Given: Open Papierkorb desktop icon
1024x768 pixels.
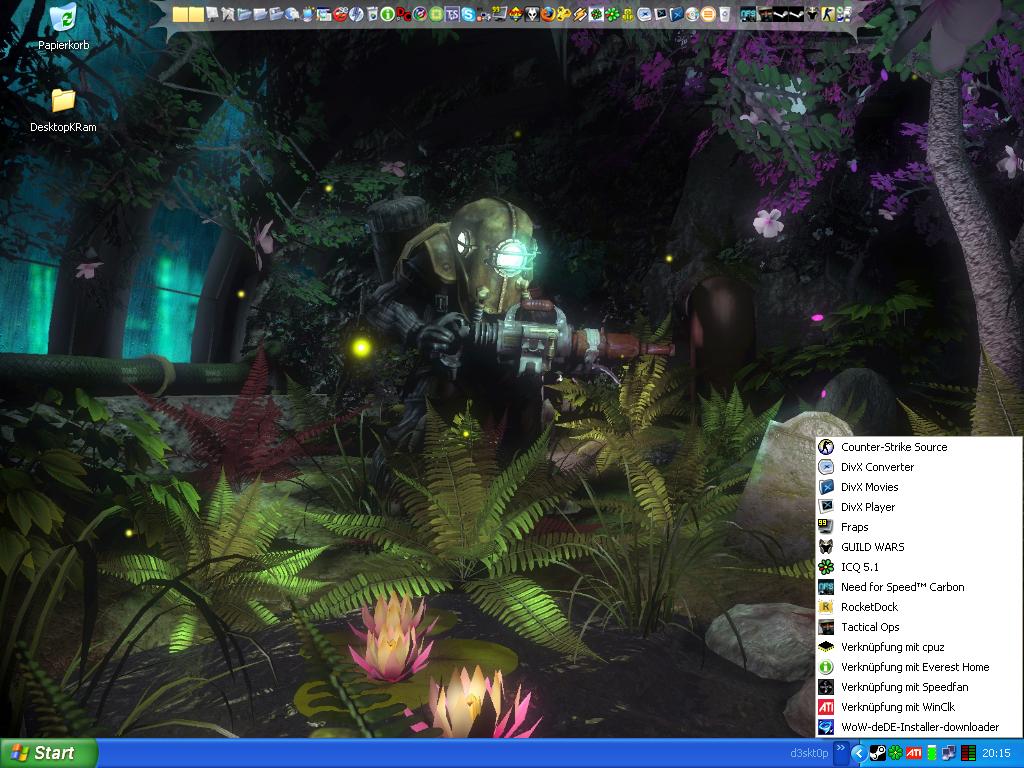Looking at the screenshot, I should (63, 26).
